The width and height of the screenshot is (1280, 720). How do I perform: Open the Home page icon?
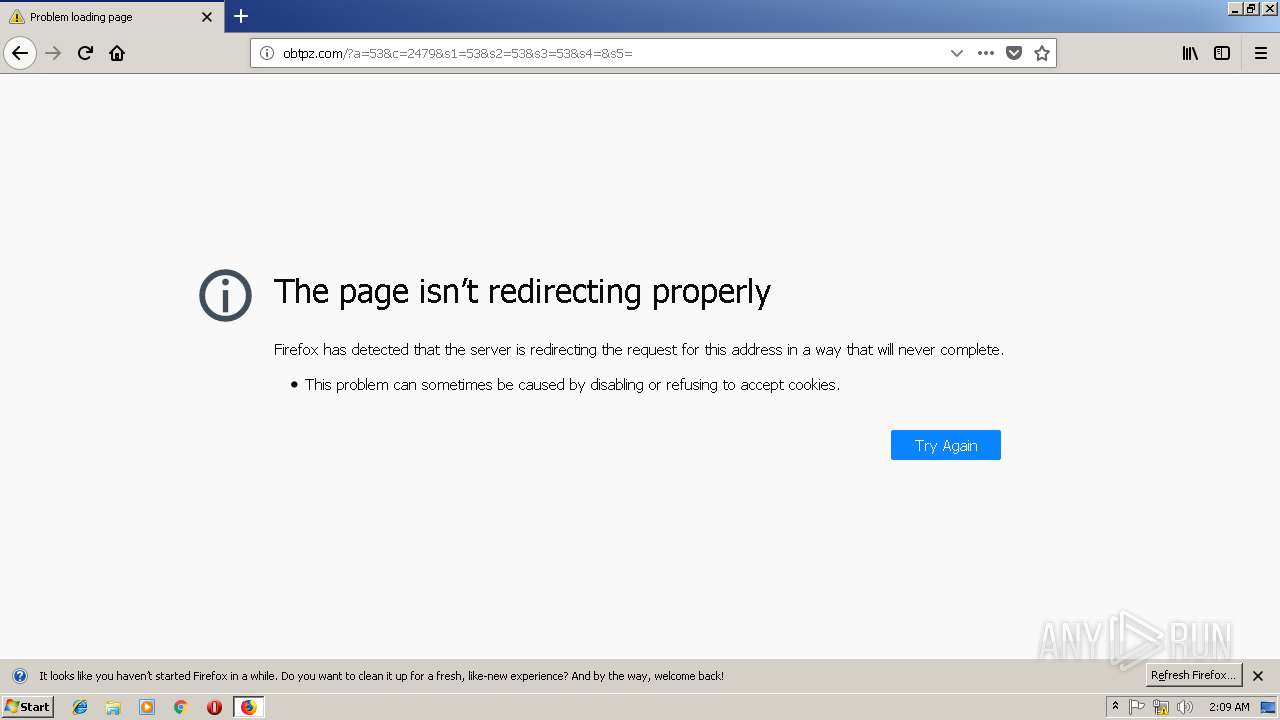coord(117,53)
